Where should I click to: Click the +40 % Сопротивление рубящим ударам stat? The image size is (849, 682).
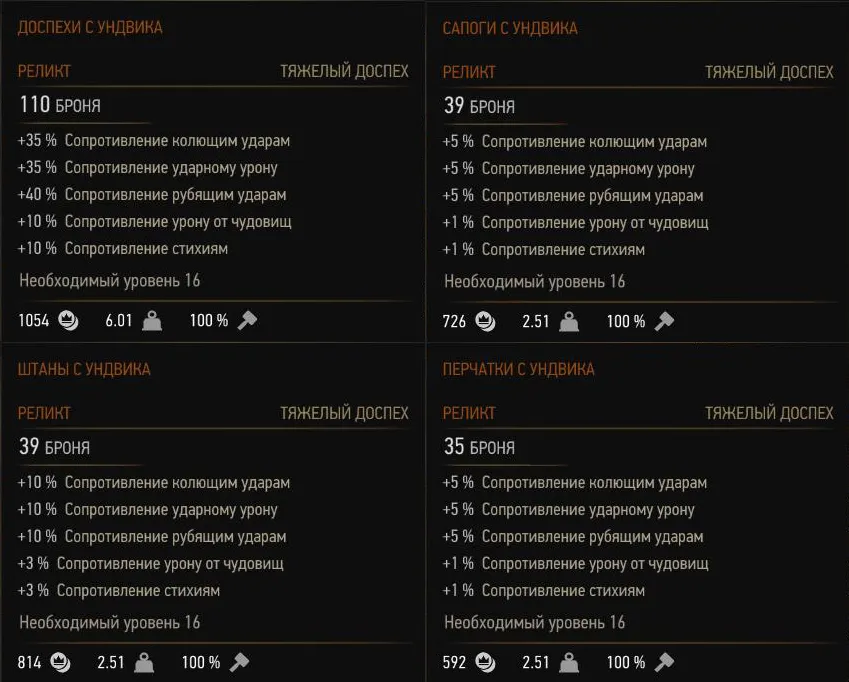152,195
